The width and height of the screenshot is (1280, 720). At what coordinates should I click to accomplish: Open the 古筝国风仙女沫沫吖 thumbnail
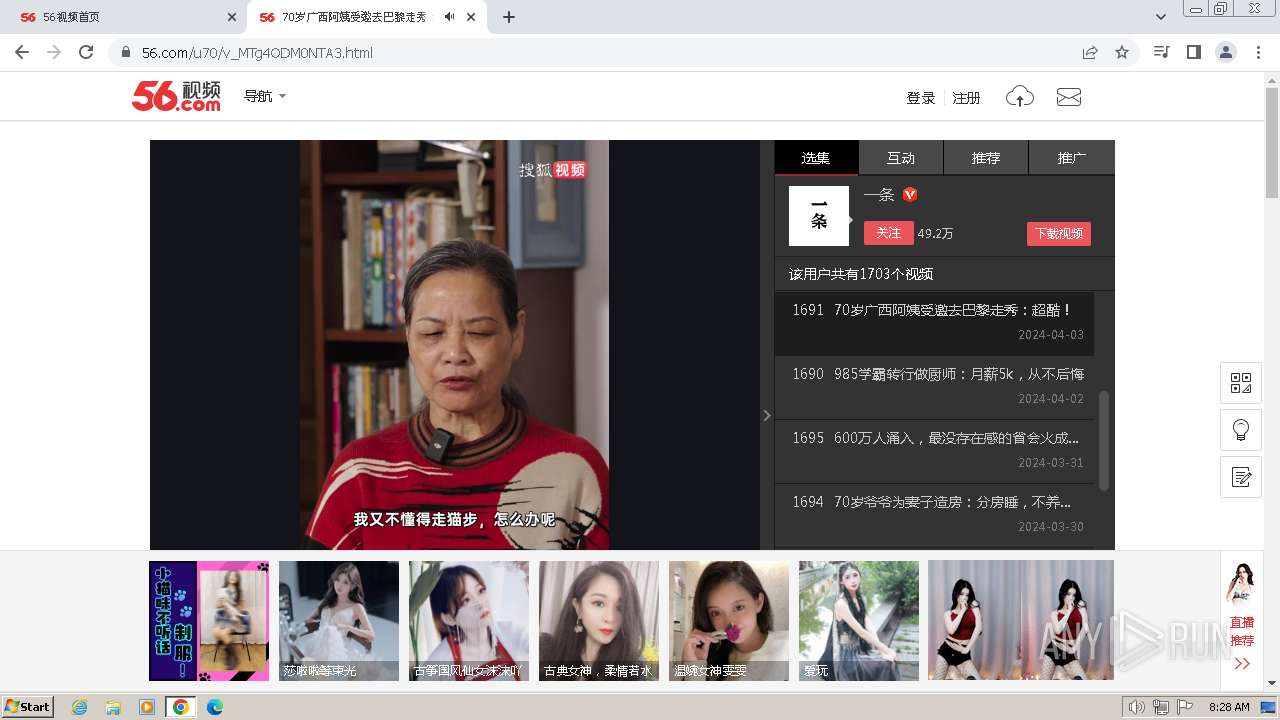point(469,621)
